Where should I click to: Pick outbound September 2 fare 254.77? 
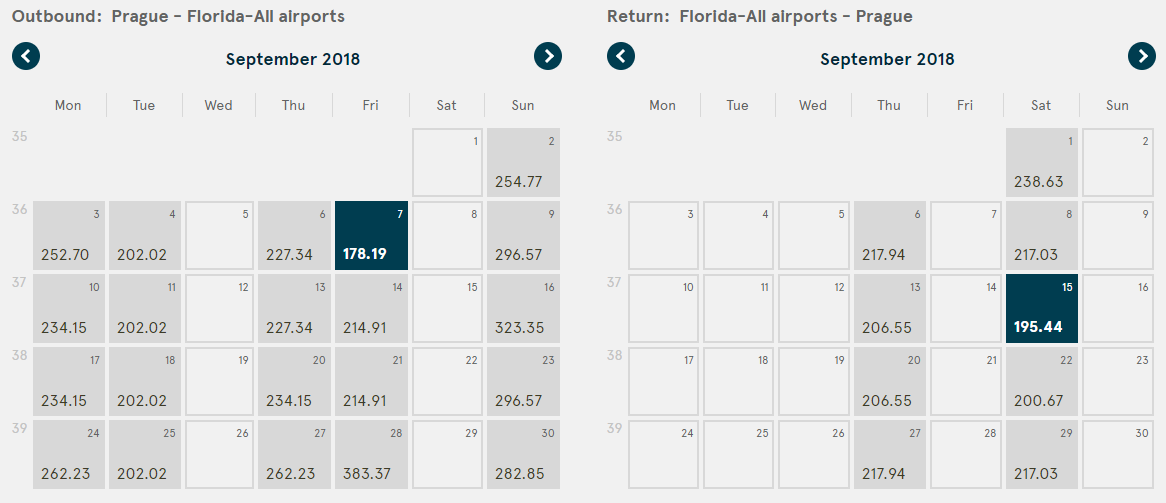coord(523,163)
